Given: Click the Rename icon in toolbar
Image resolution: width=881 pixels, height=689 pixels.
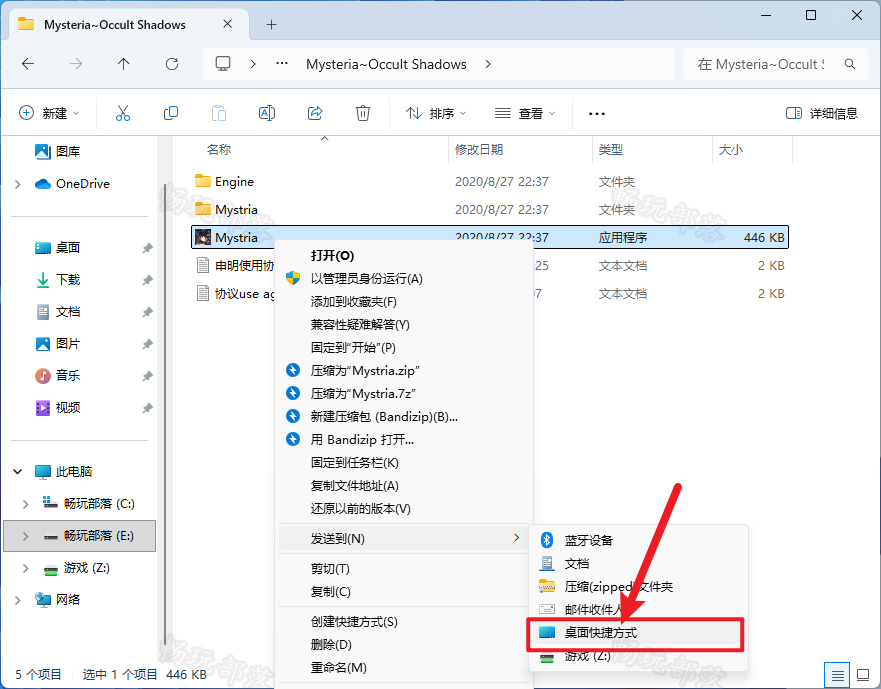Looking at the screenshot, I should [x=267, y=113].
